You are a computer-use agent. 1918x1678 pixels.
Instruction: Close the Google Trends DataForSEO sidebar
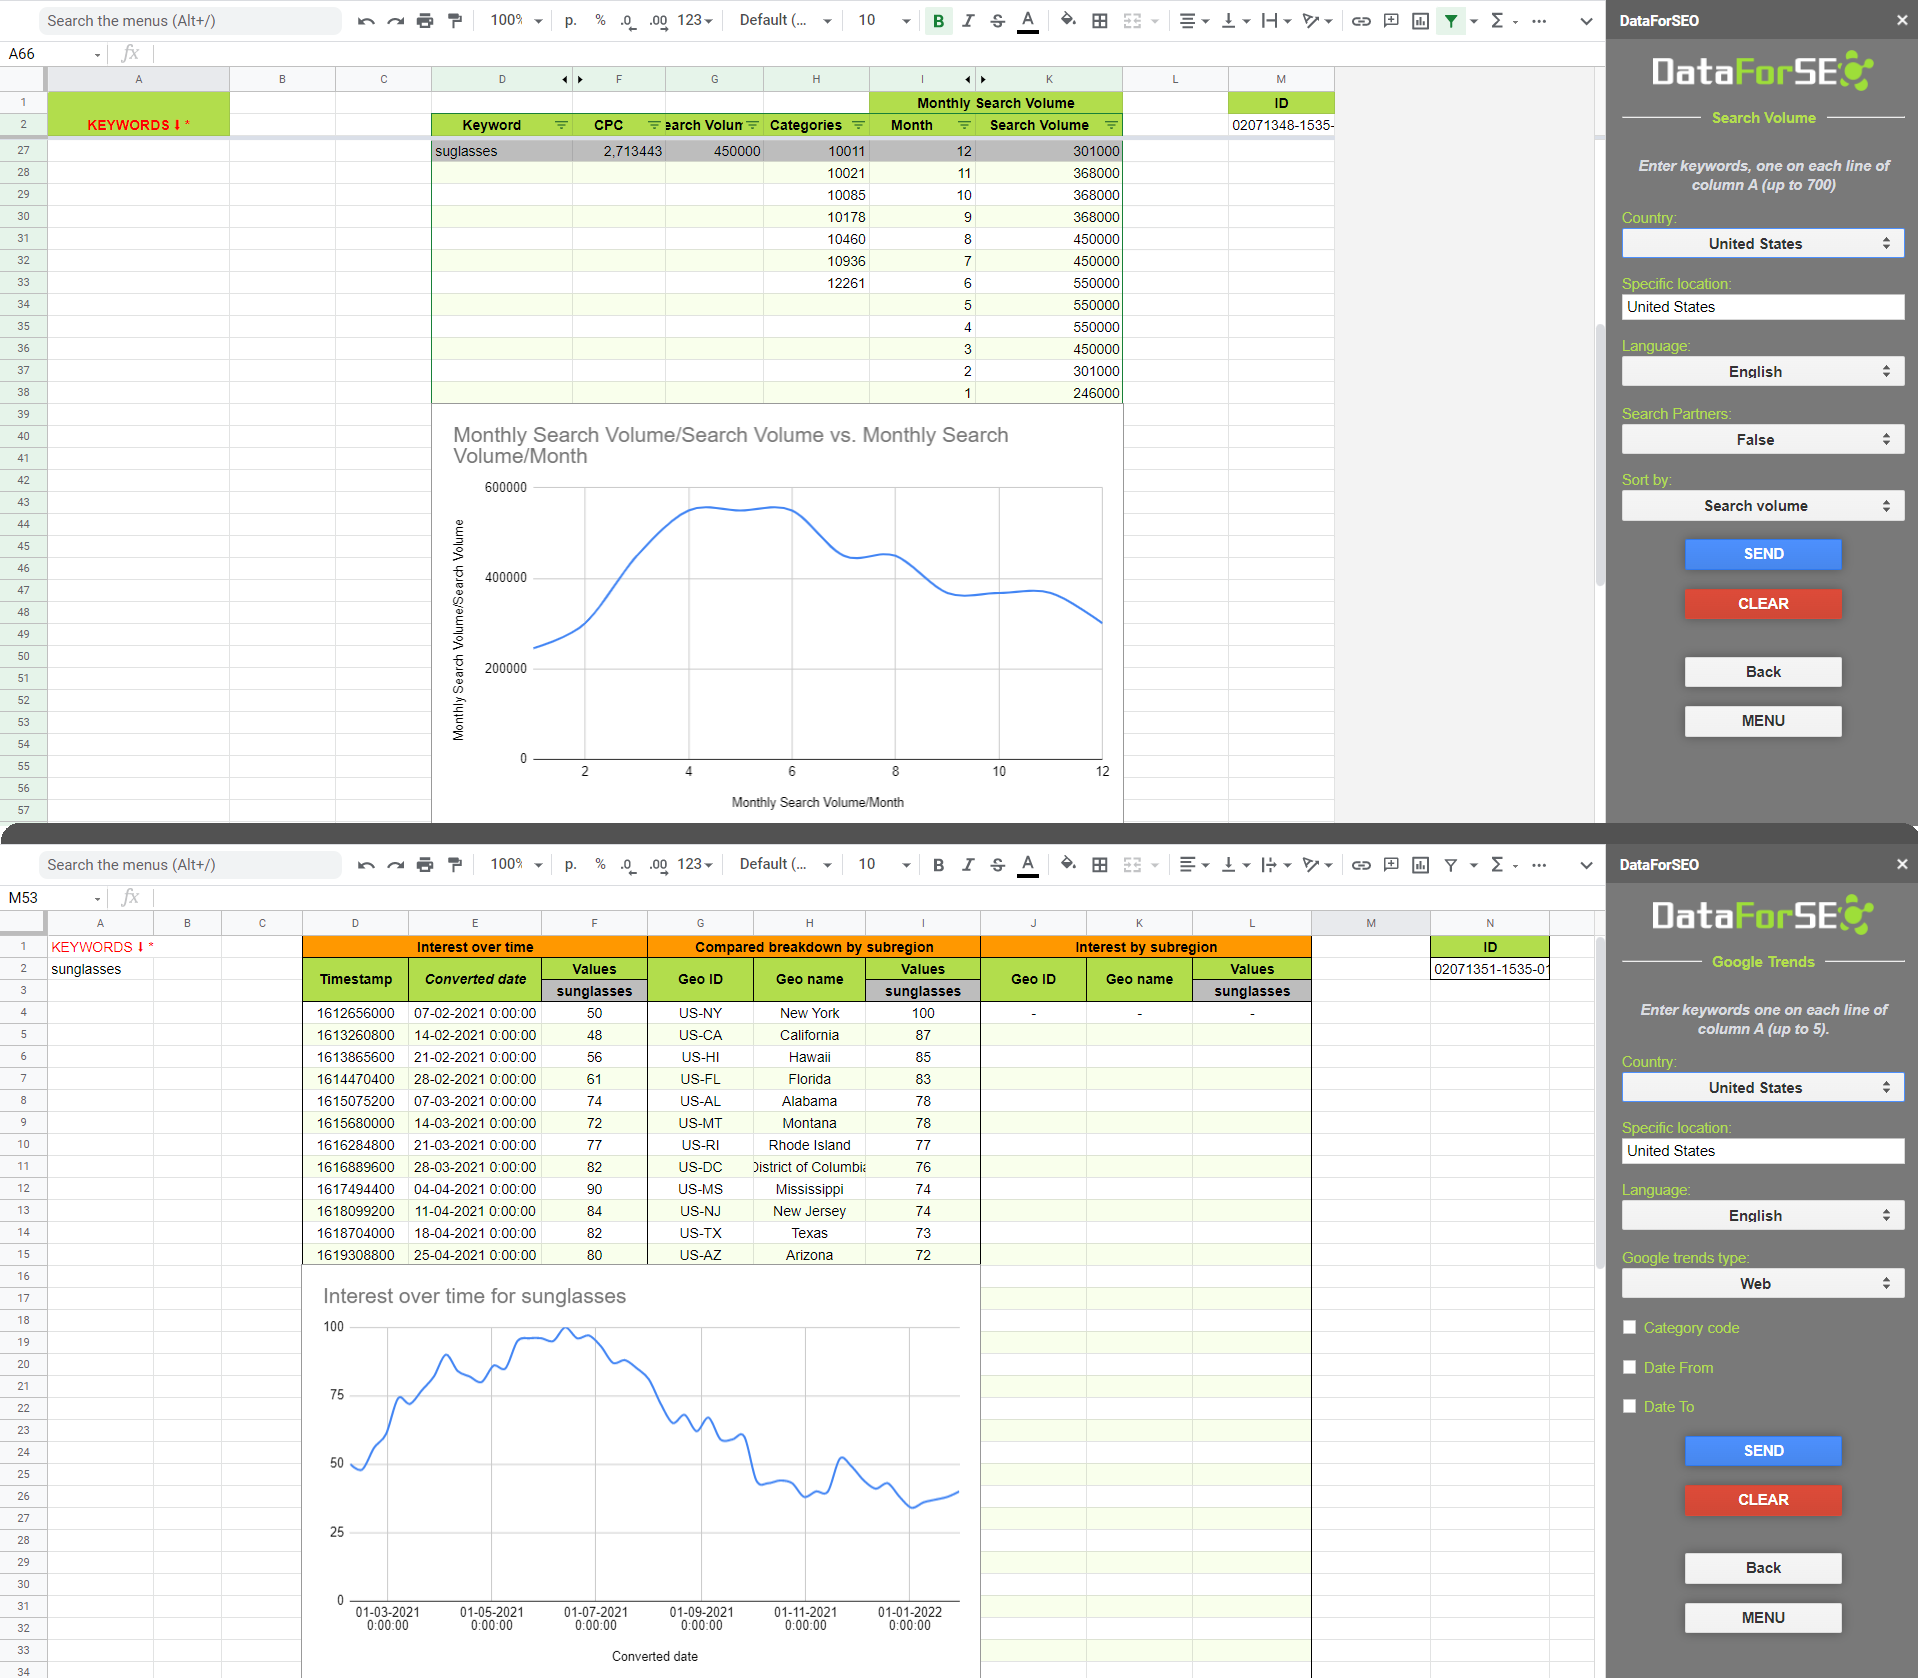[1901, 865]
